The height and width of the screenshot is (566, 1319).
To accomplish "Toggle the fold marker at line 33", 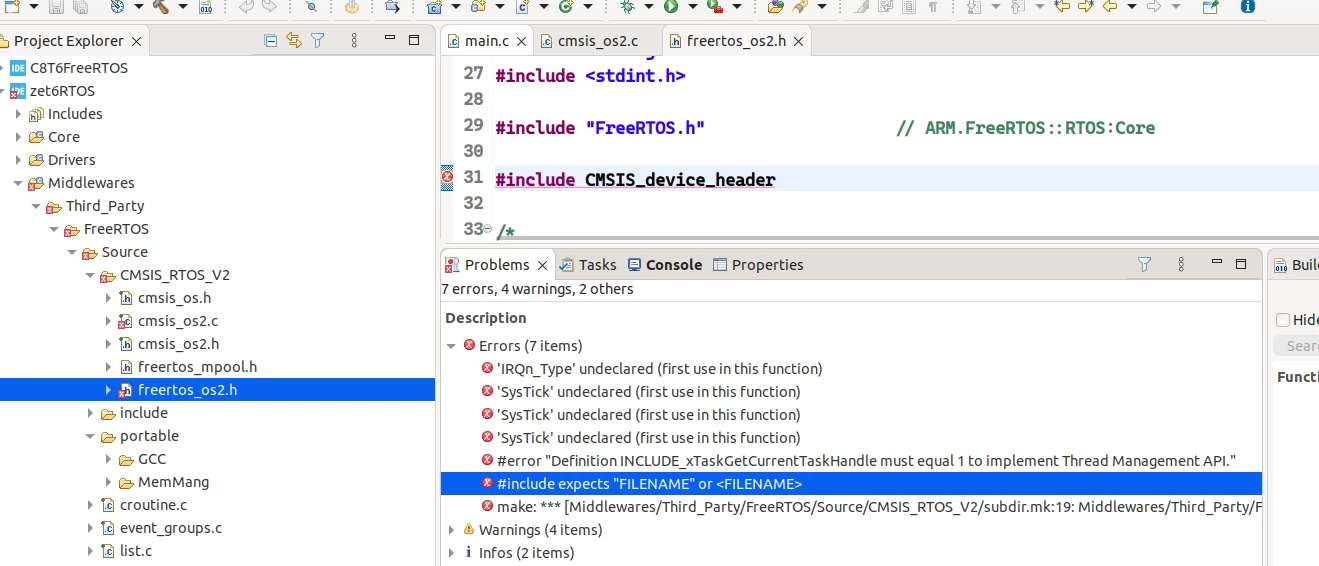I will point(488,230).
